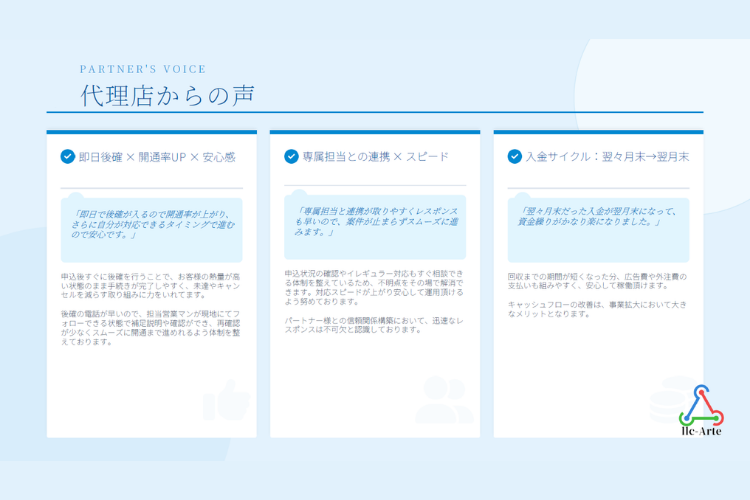This screenshot has height=500, width=750.
Task: Click the paragraph starting 申込後すぐに後確を行う
Action: (x=151, y=286)
